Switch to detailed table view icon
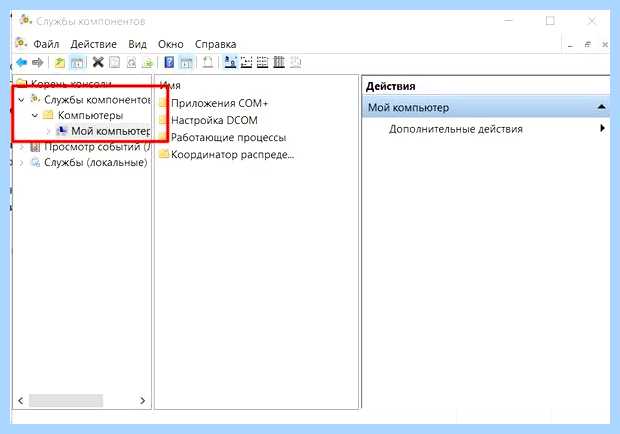620x434 pixels. click(x=279, y=62)
